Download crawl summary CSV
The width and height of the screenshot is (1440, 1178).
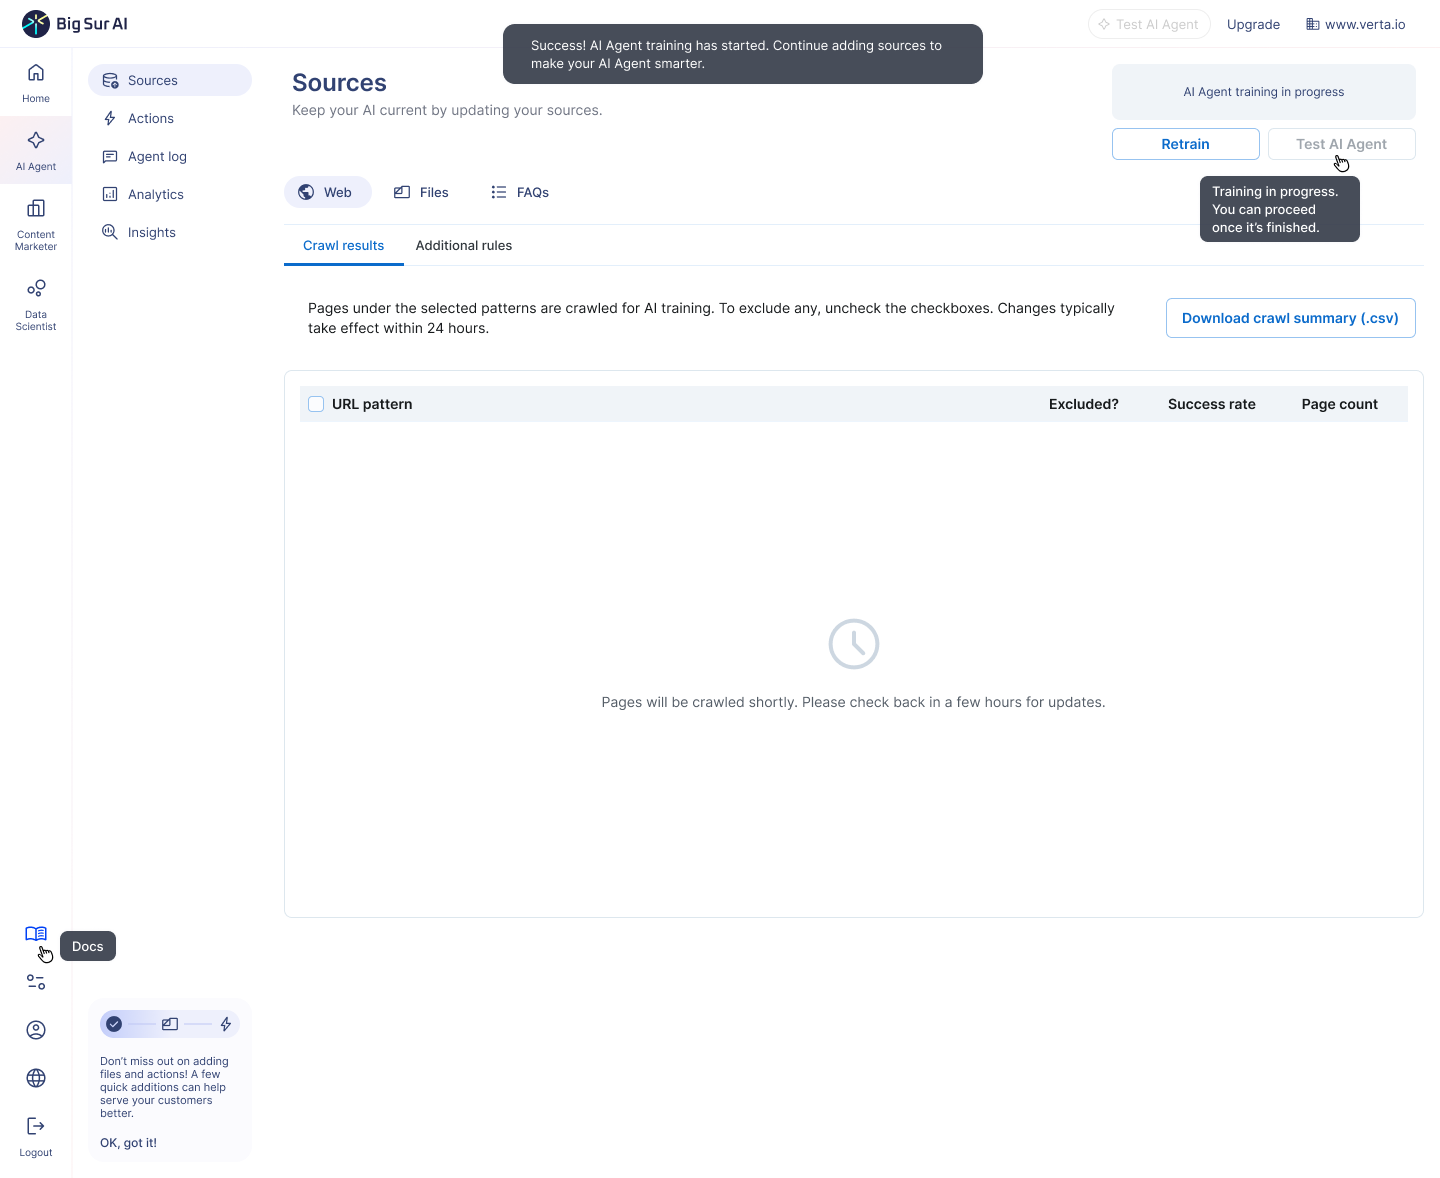click(1290, 318)
